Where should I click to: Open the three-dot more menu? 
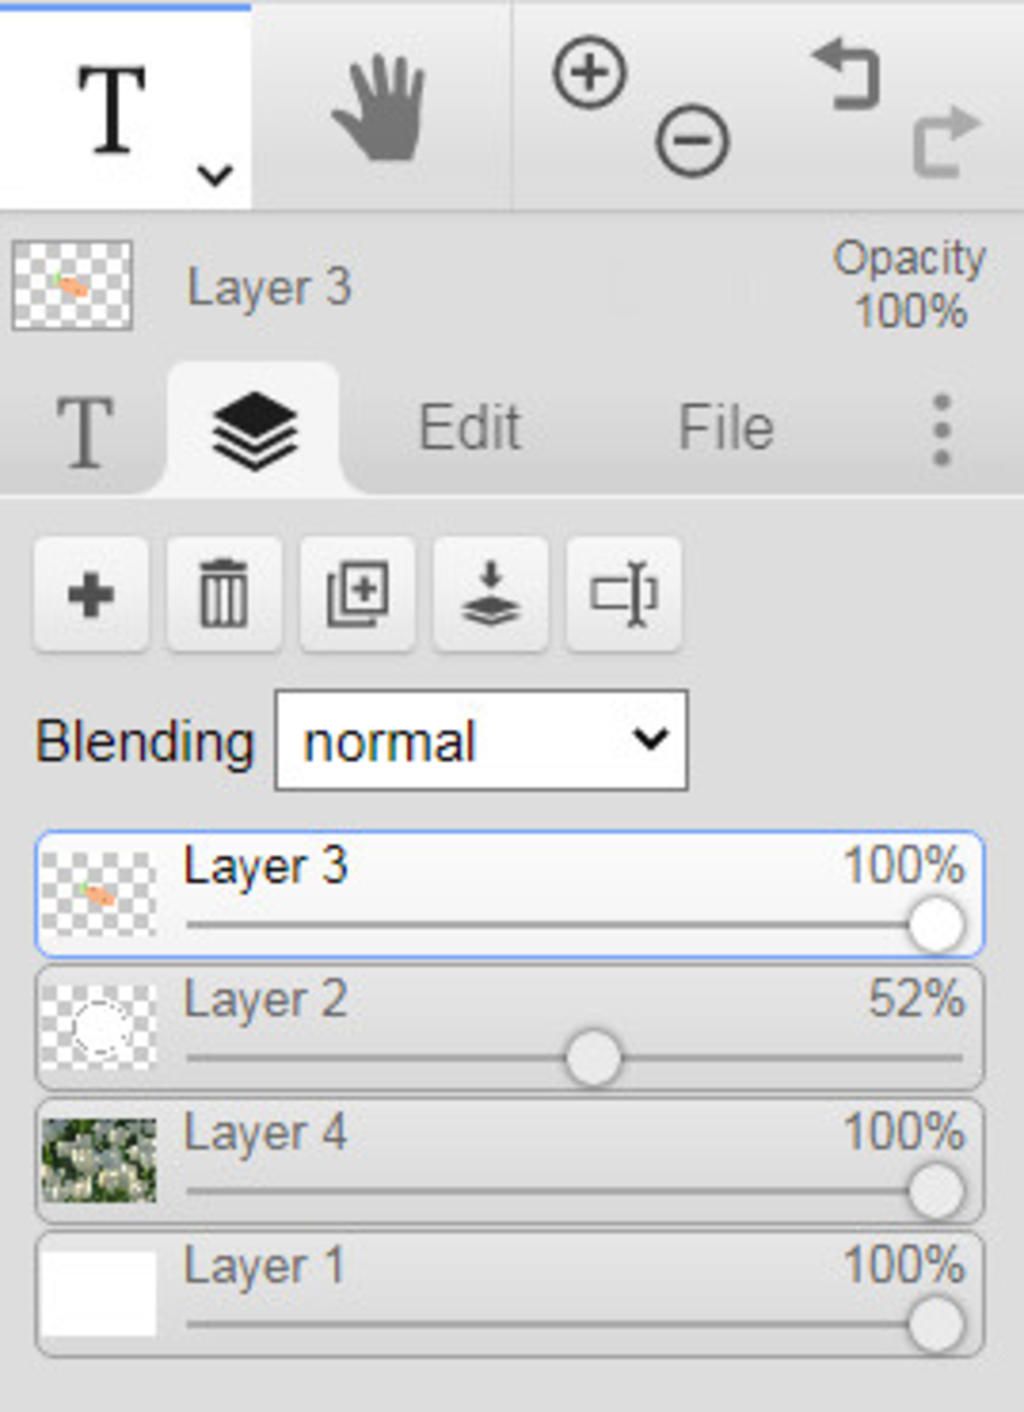pos(941,430)
